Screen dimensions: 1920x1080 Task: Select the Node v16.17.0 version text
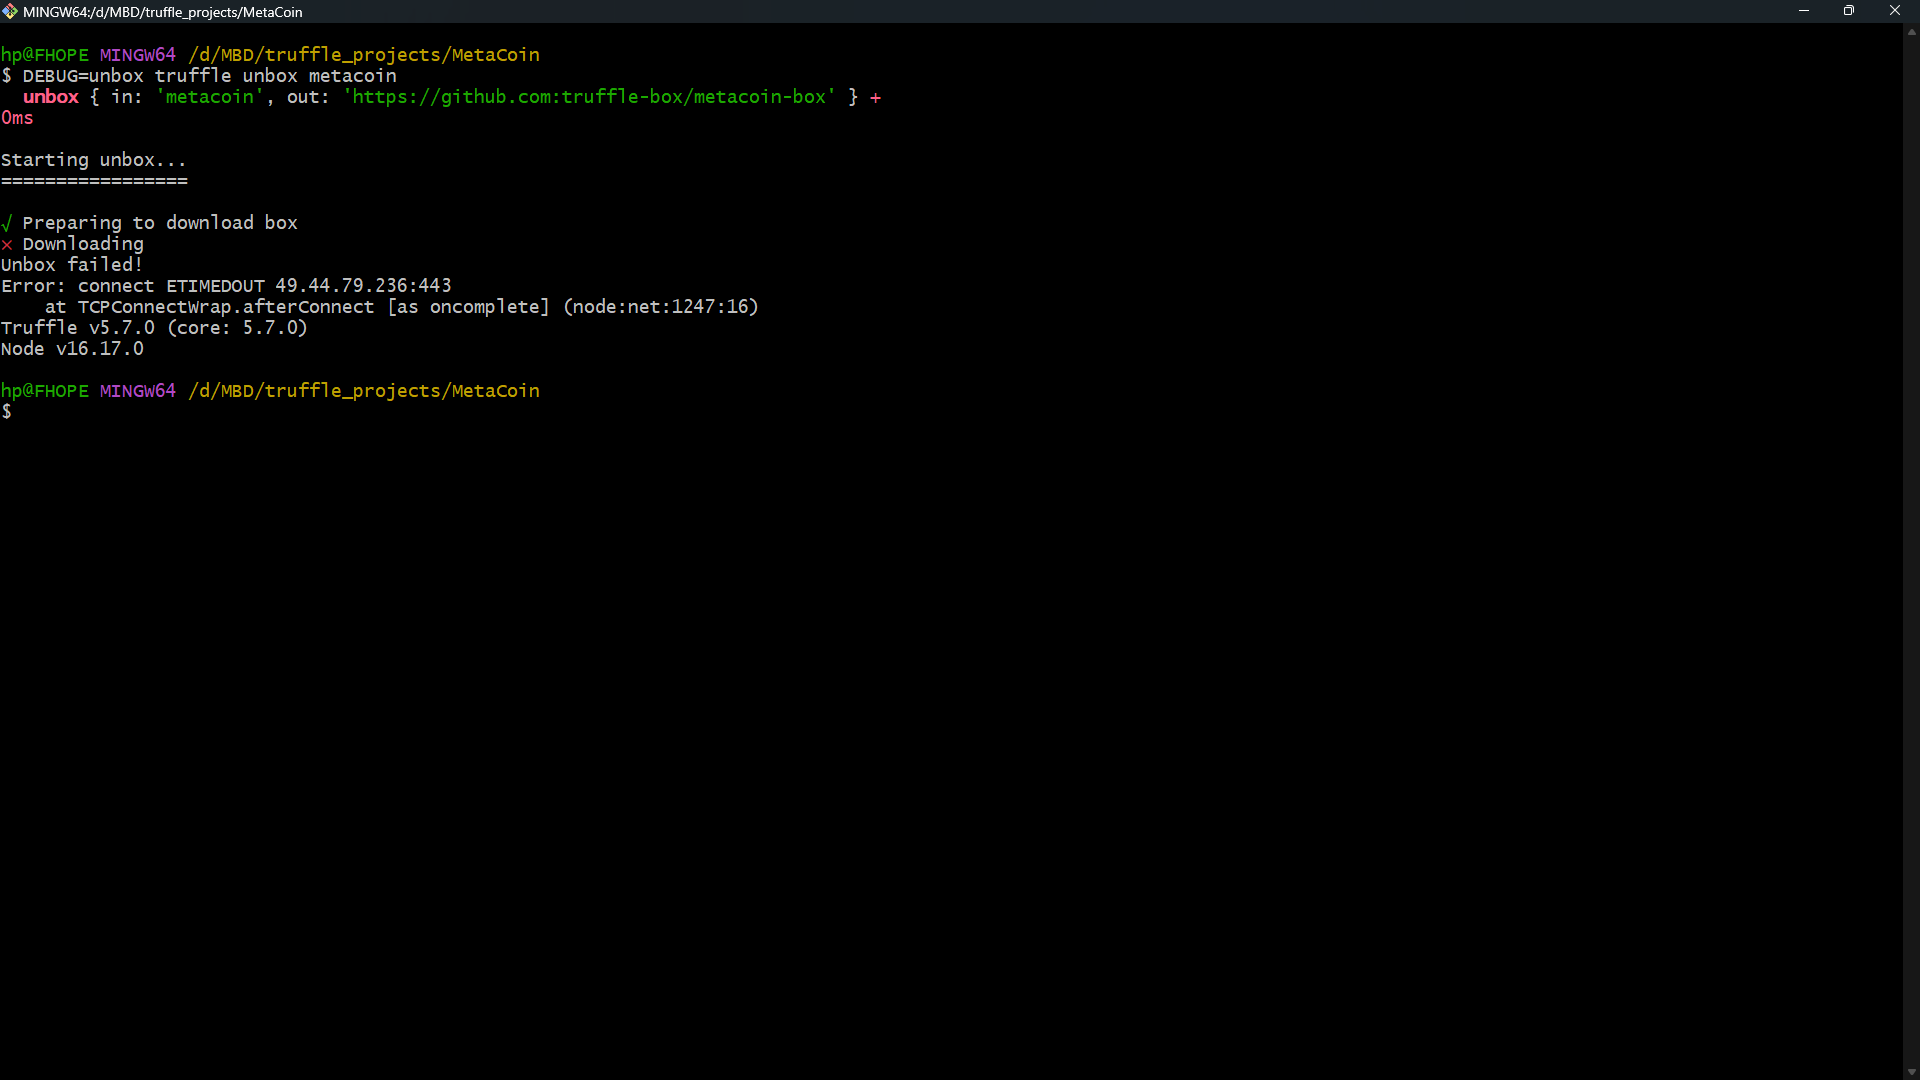(x=72, y=348)
